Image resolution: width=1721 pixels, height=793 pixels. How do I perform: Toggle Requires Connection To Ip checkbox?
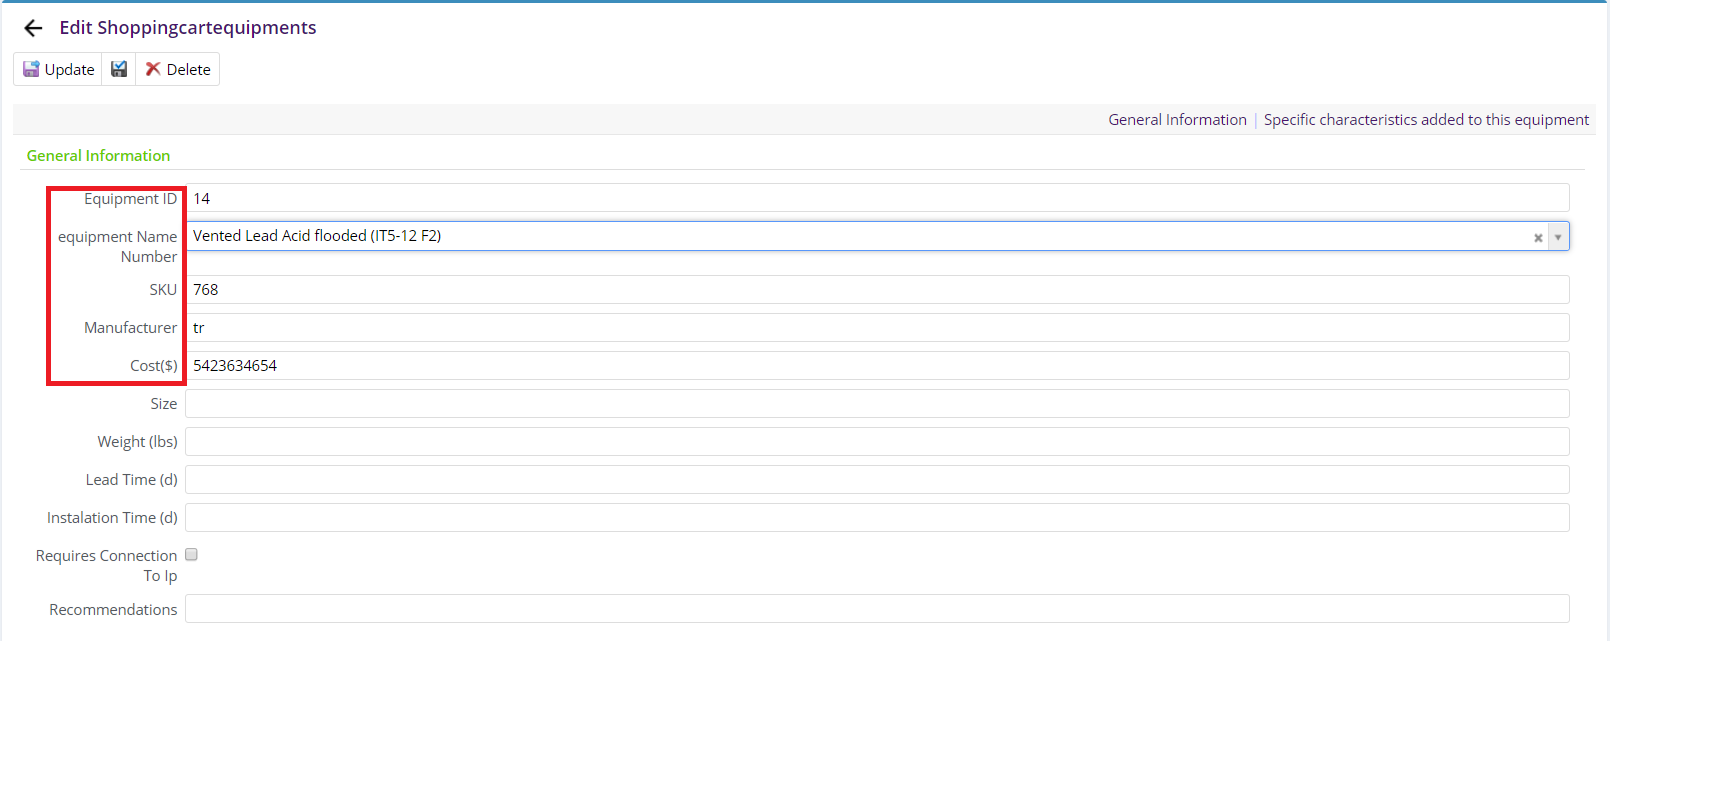pos(191,554)
